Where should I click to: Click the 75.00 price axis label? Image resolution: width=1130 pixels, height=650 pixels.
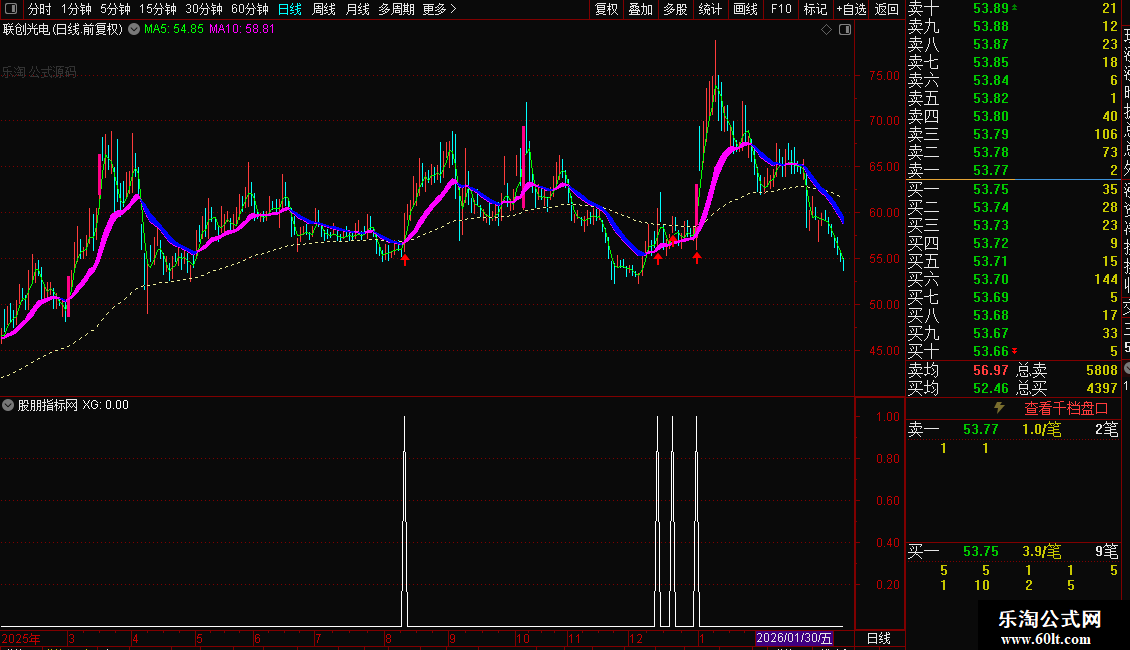pos(884,76)
